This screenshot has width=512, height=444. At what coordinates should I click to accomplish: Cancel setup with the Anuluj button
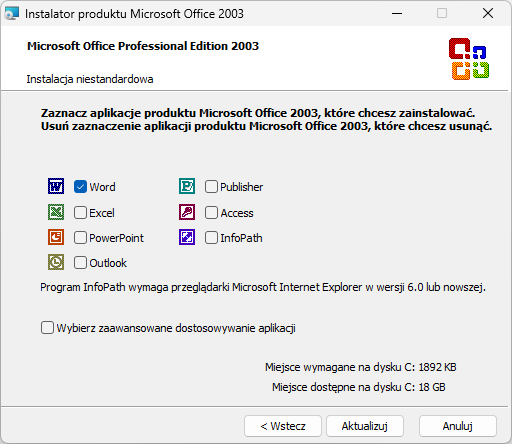point(458,426)
